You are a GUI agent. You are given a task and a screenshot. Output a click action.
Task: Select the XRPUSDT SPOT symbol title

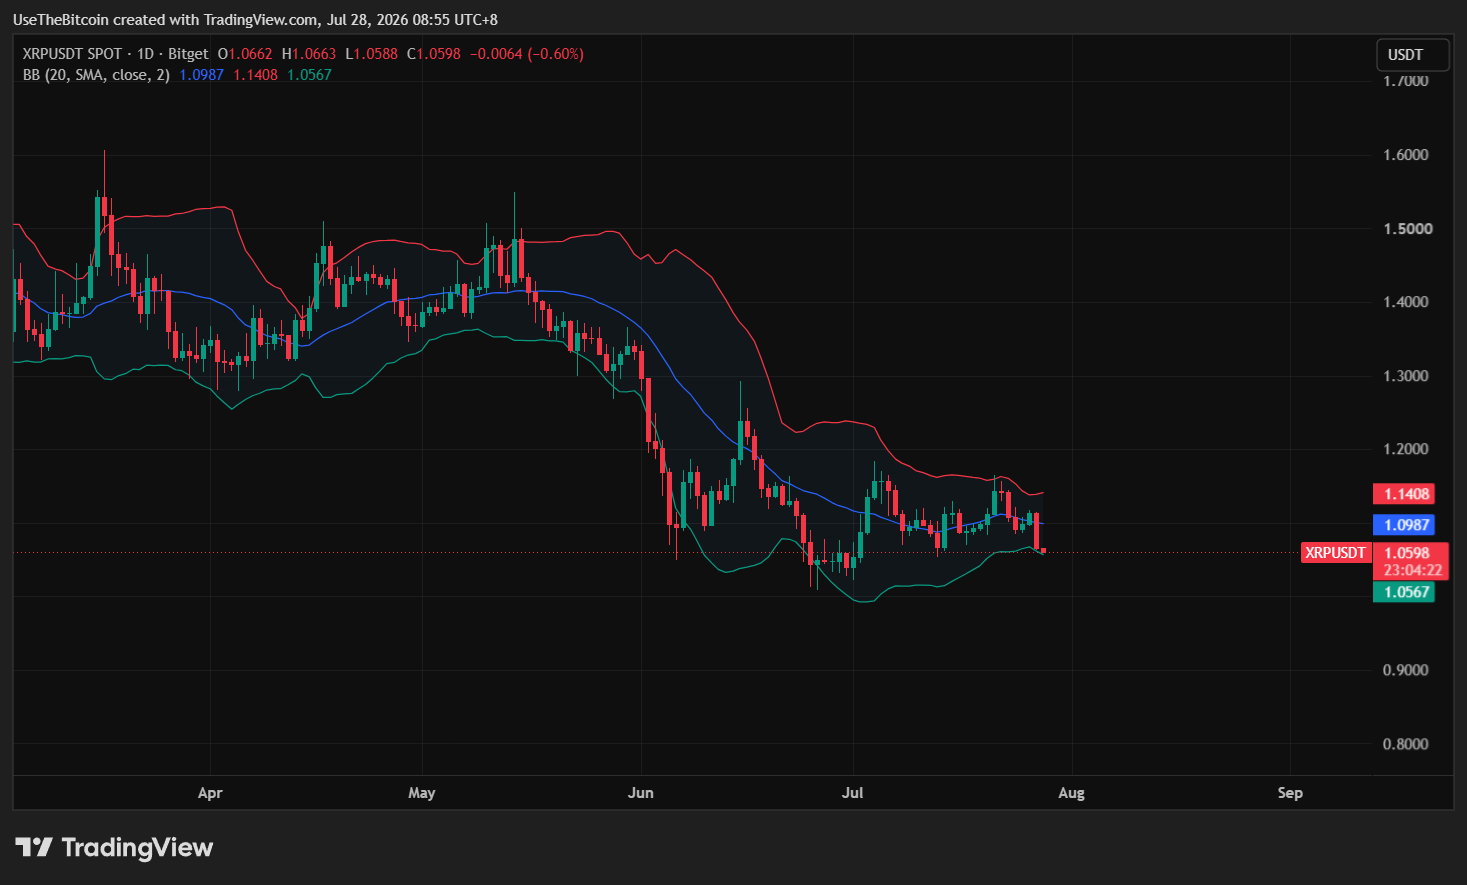[x=72, y=54]
